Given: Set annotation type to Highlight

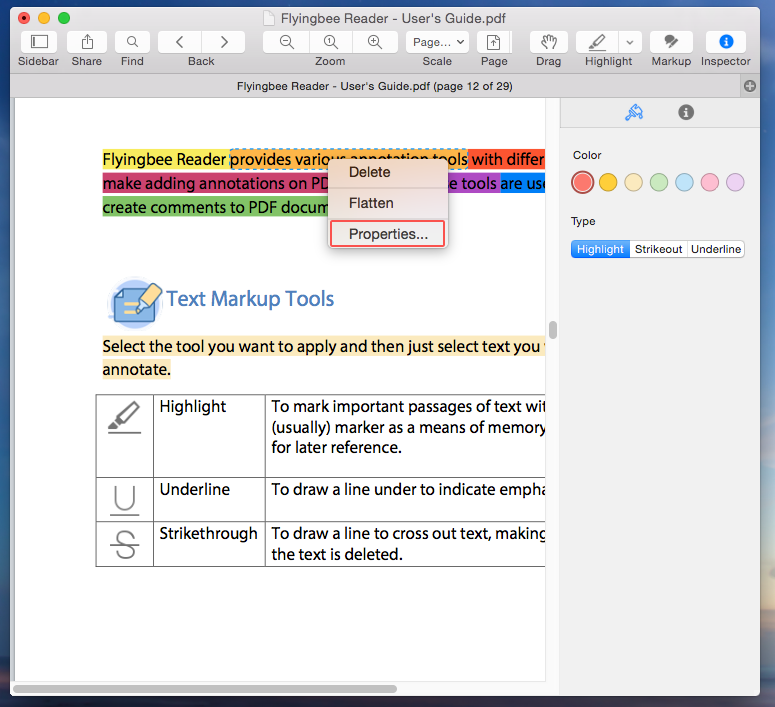Looking at the screenshot, I should [x=600, y=249].
